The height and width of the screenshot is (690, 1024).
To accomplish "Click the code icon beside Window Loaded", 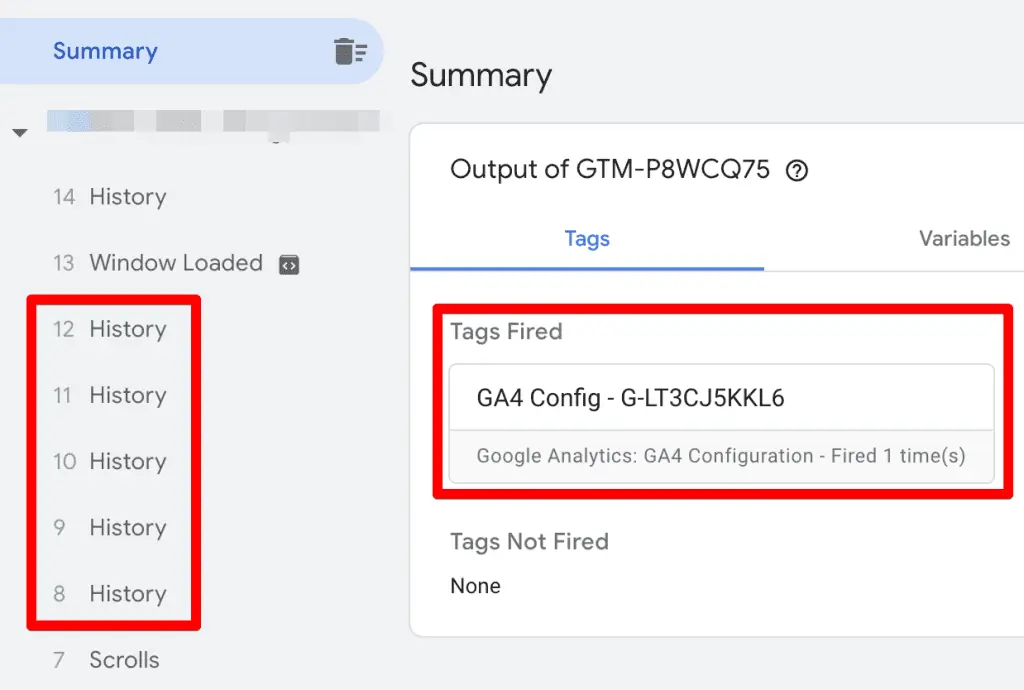I will [x=288, y=263].
